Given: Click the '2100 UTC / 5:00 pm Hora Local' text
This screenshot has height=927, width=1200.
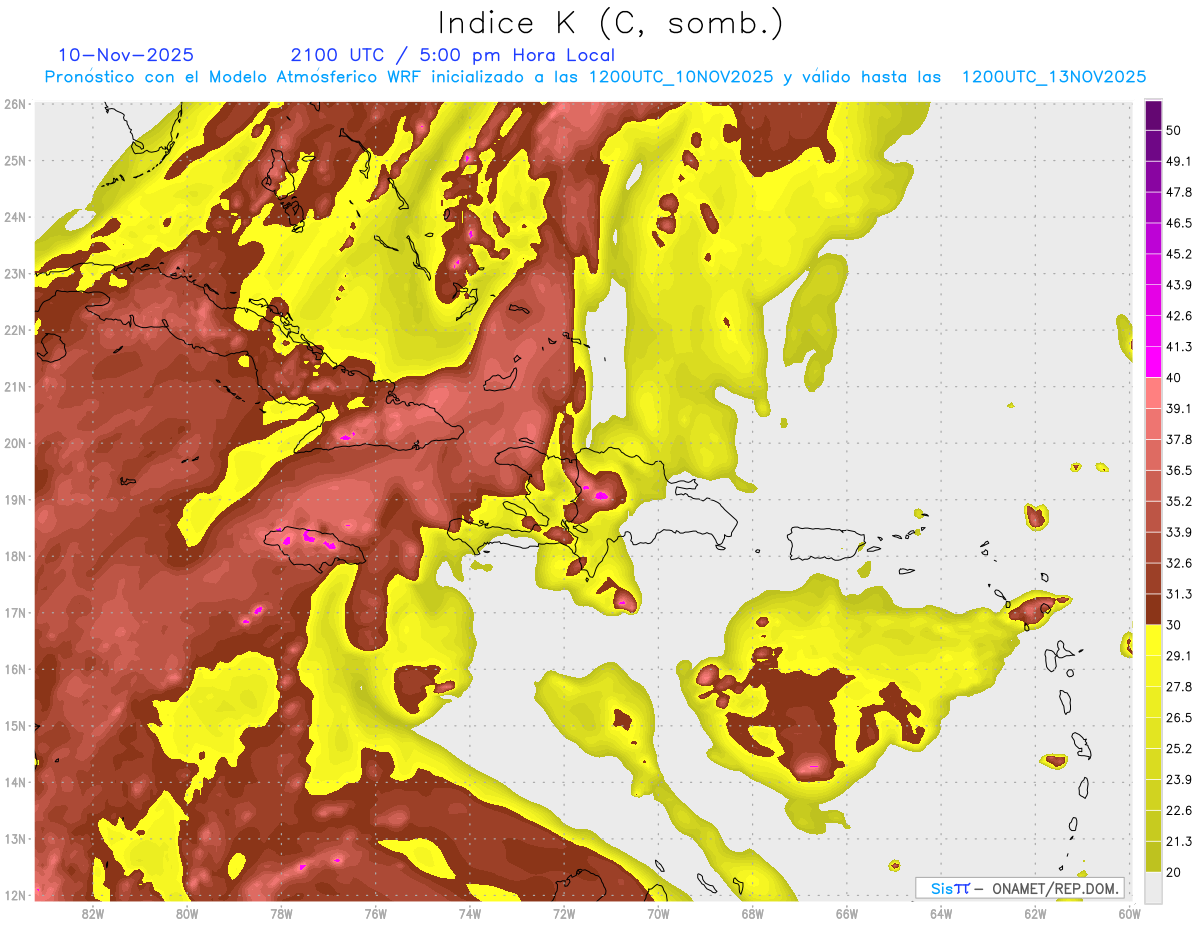Looking at the screenshot, I should click(453, 55).
